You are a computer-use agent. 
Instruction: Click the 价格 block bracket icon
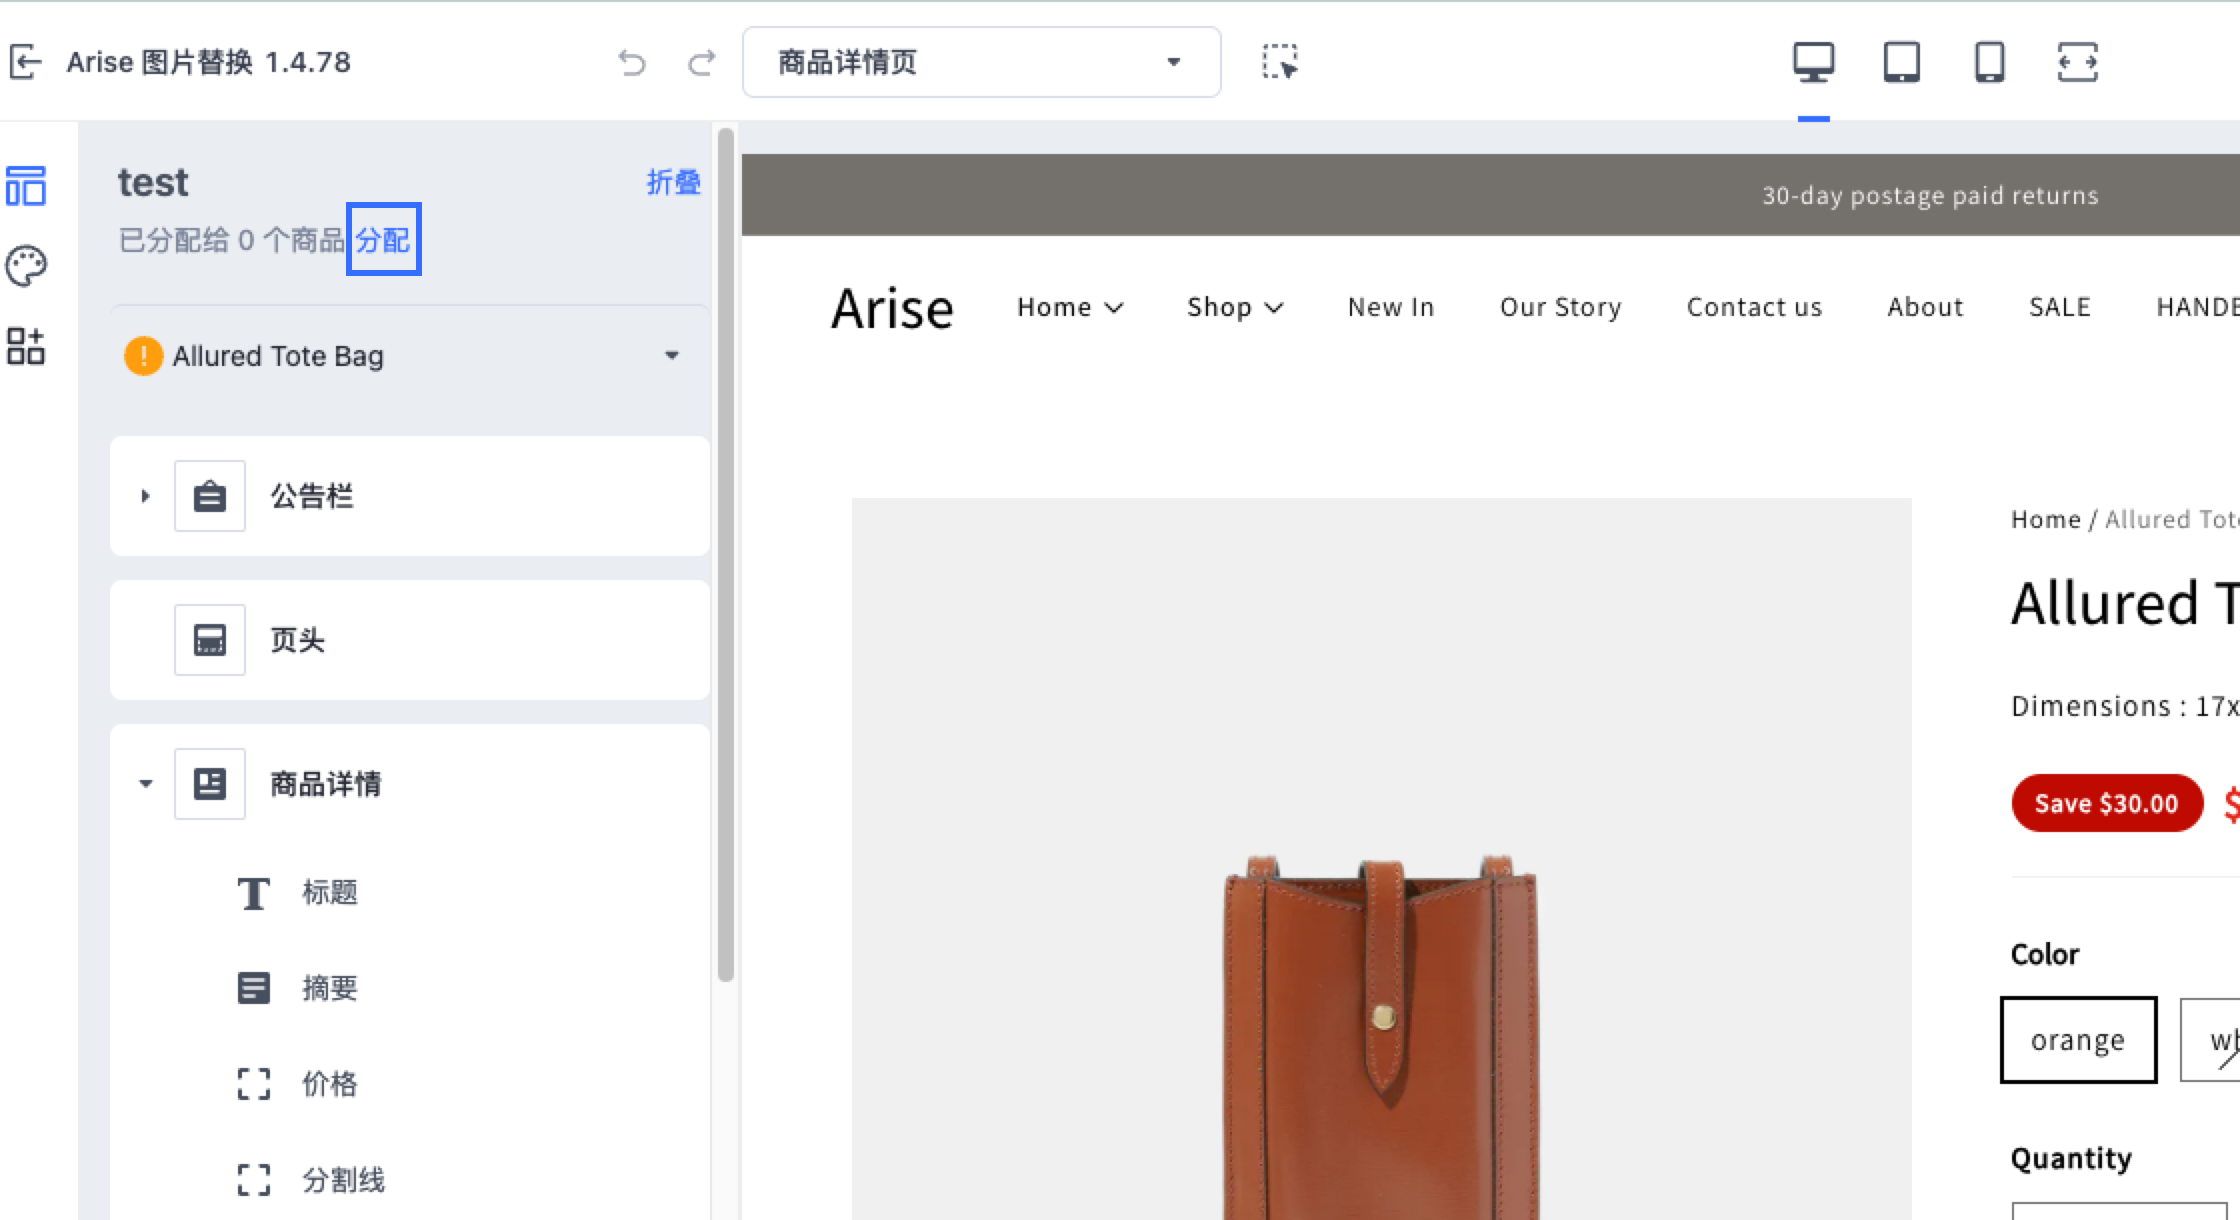pyautogui.click(x=254, y=1084)
